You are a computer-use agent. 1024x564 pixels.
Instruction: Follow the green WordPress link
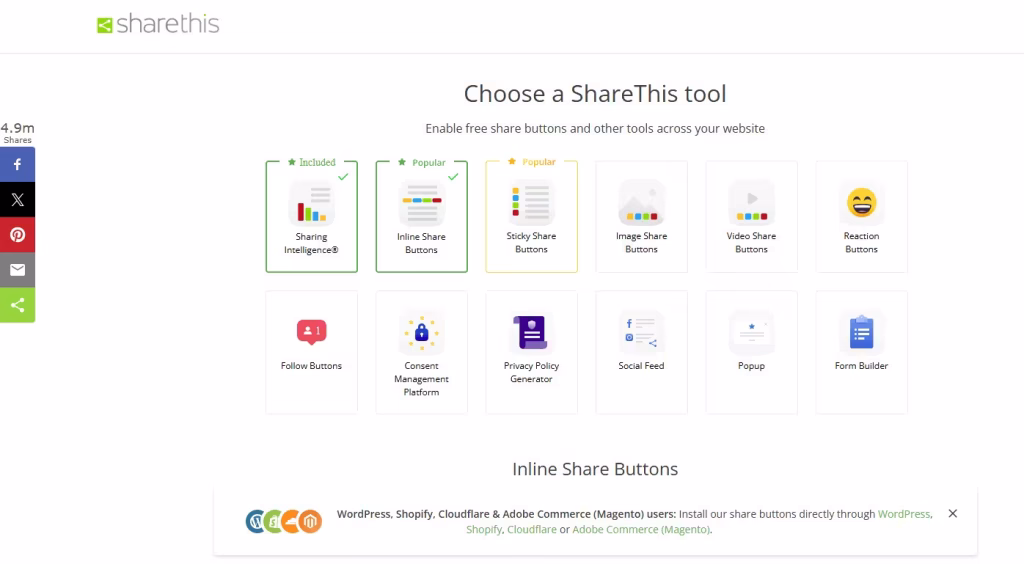pyautogui.click(x=904, y=514)
